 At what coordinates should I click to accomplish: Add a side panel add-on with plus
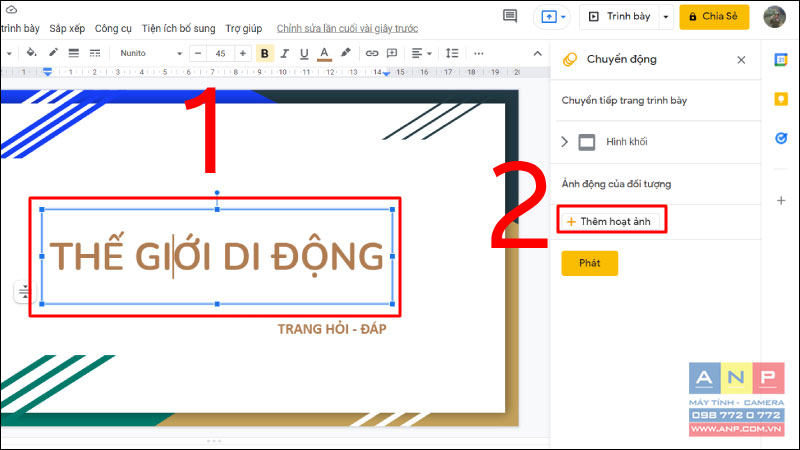click(781, 201)
